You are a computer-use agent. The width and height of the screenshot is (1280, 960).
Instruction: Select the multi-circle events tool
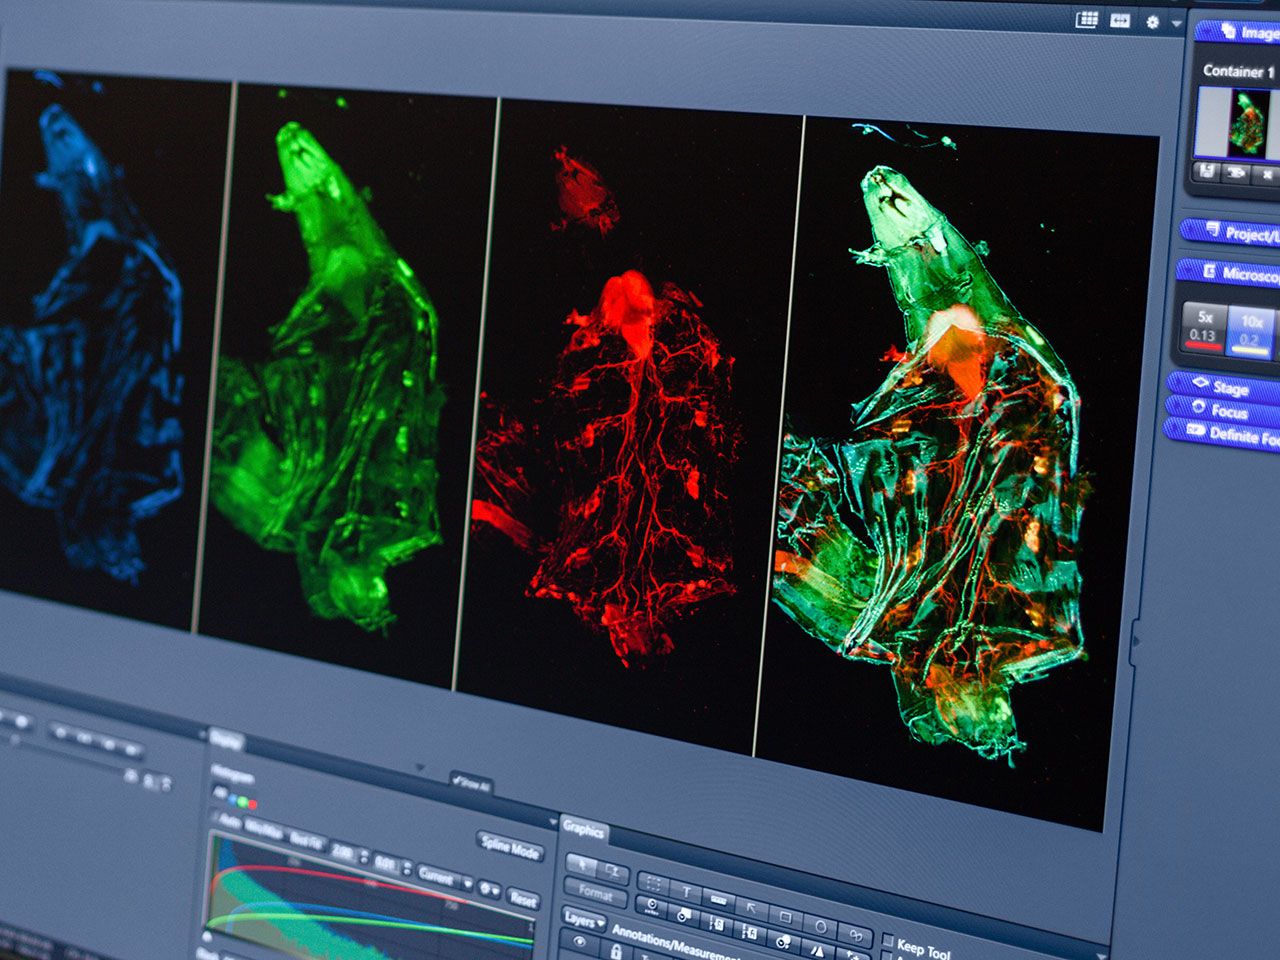pyautogui.click(x=783, y=941)
